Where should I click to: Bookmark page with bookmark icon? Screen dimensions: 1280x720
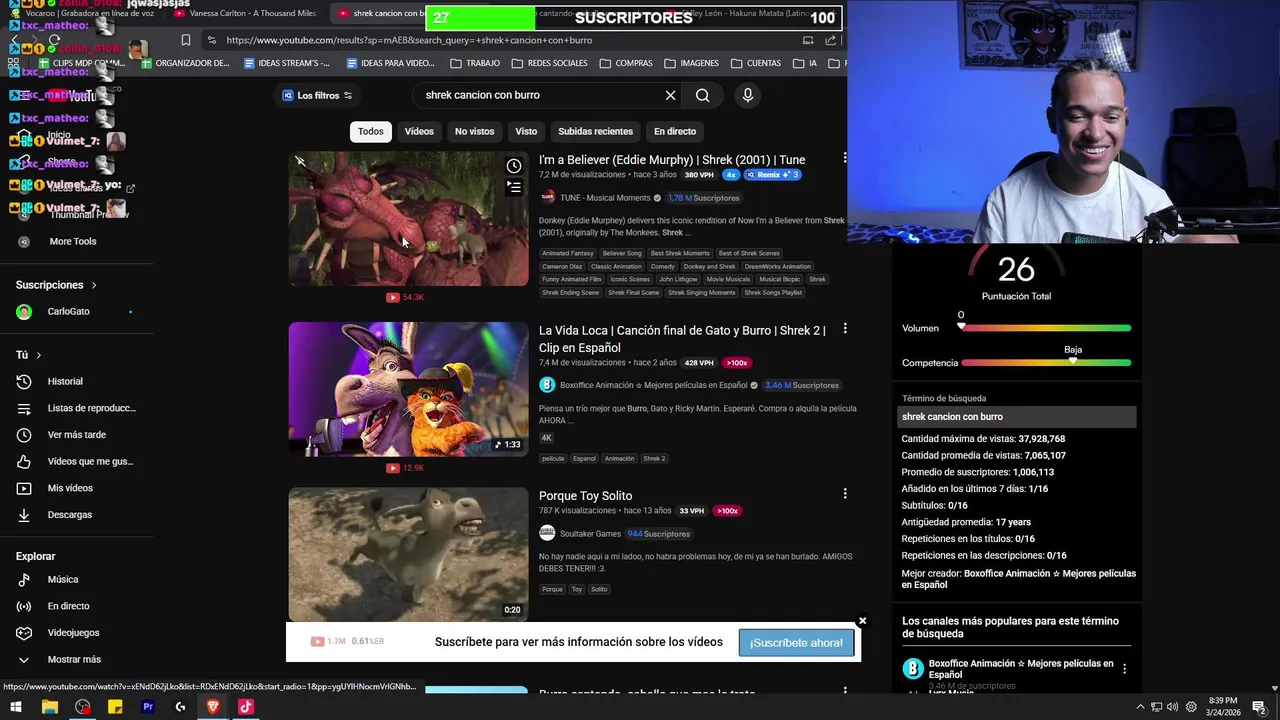pos(186,40)
